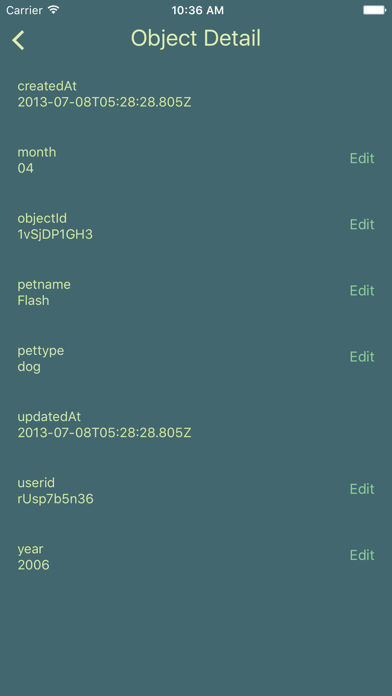Image resolution: width=392 pixels, height=696 pixels.
Task: Tap the 10:36 AM clock
Action: [x=198, y=10]
